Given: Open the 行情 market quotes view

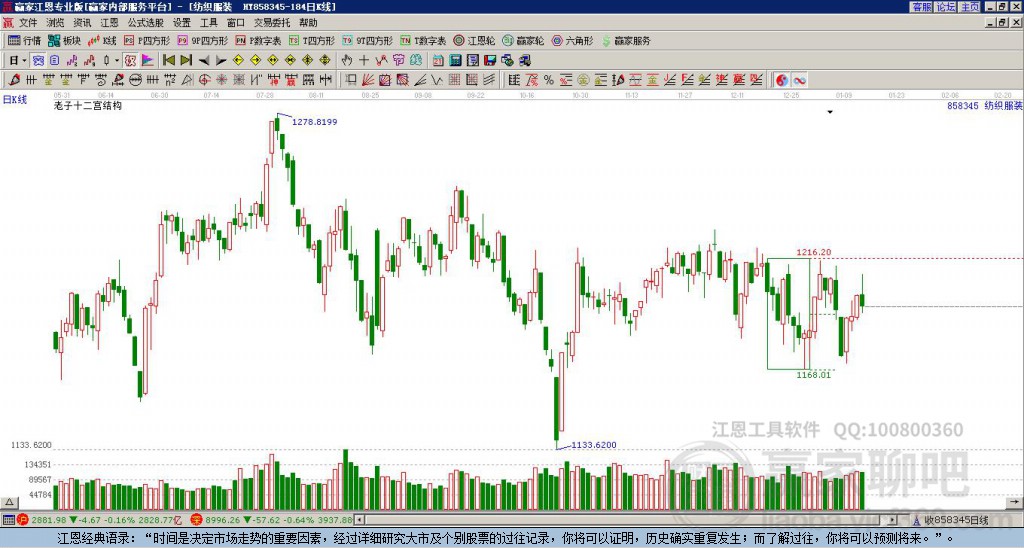Looking at the screenshot, I should click(24, 40).
